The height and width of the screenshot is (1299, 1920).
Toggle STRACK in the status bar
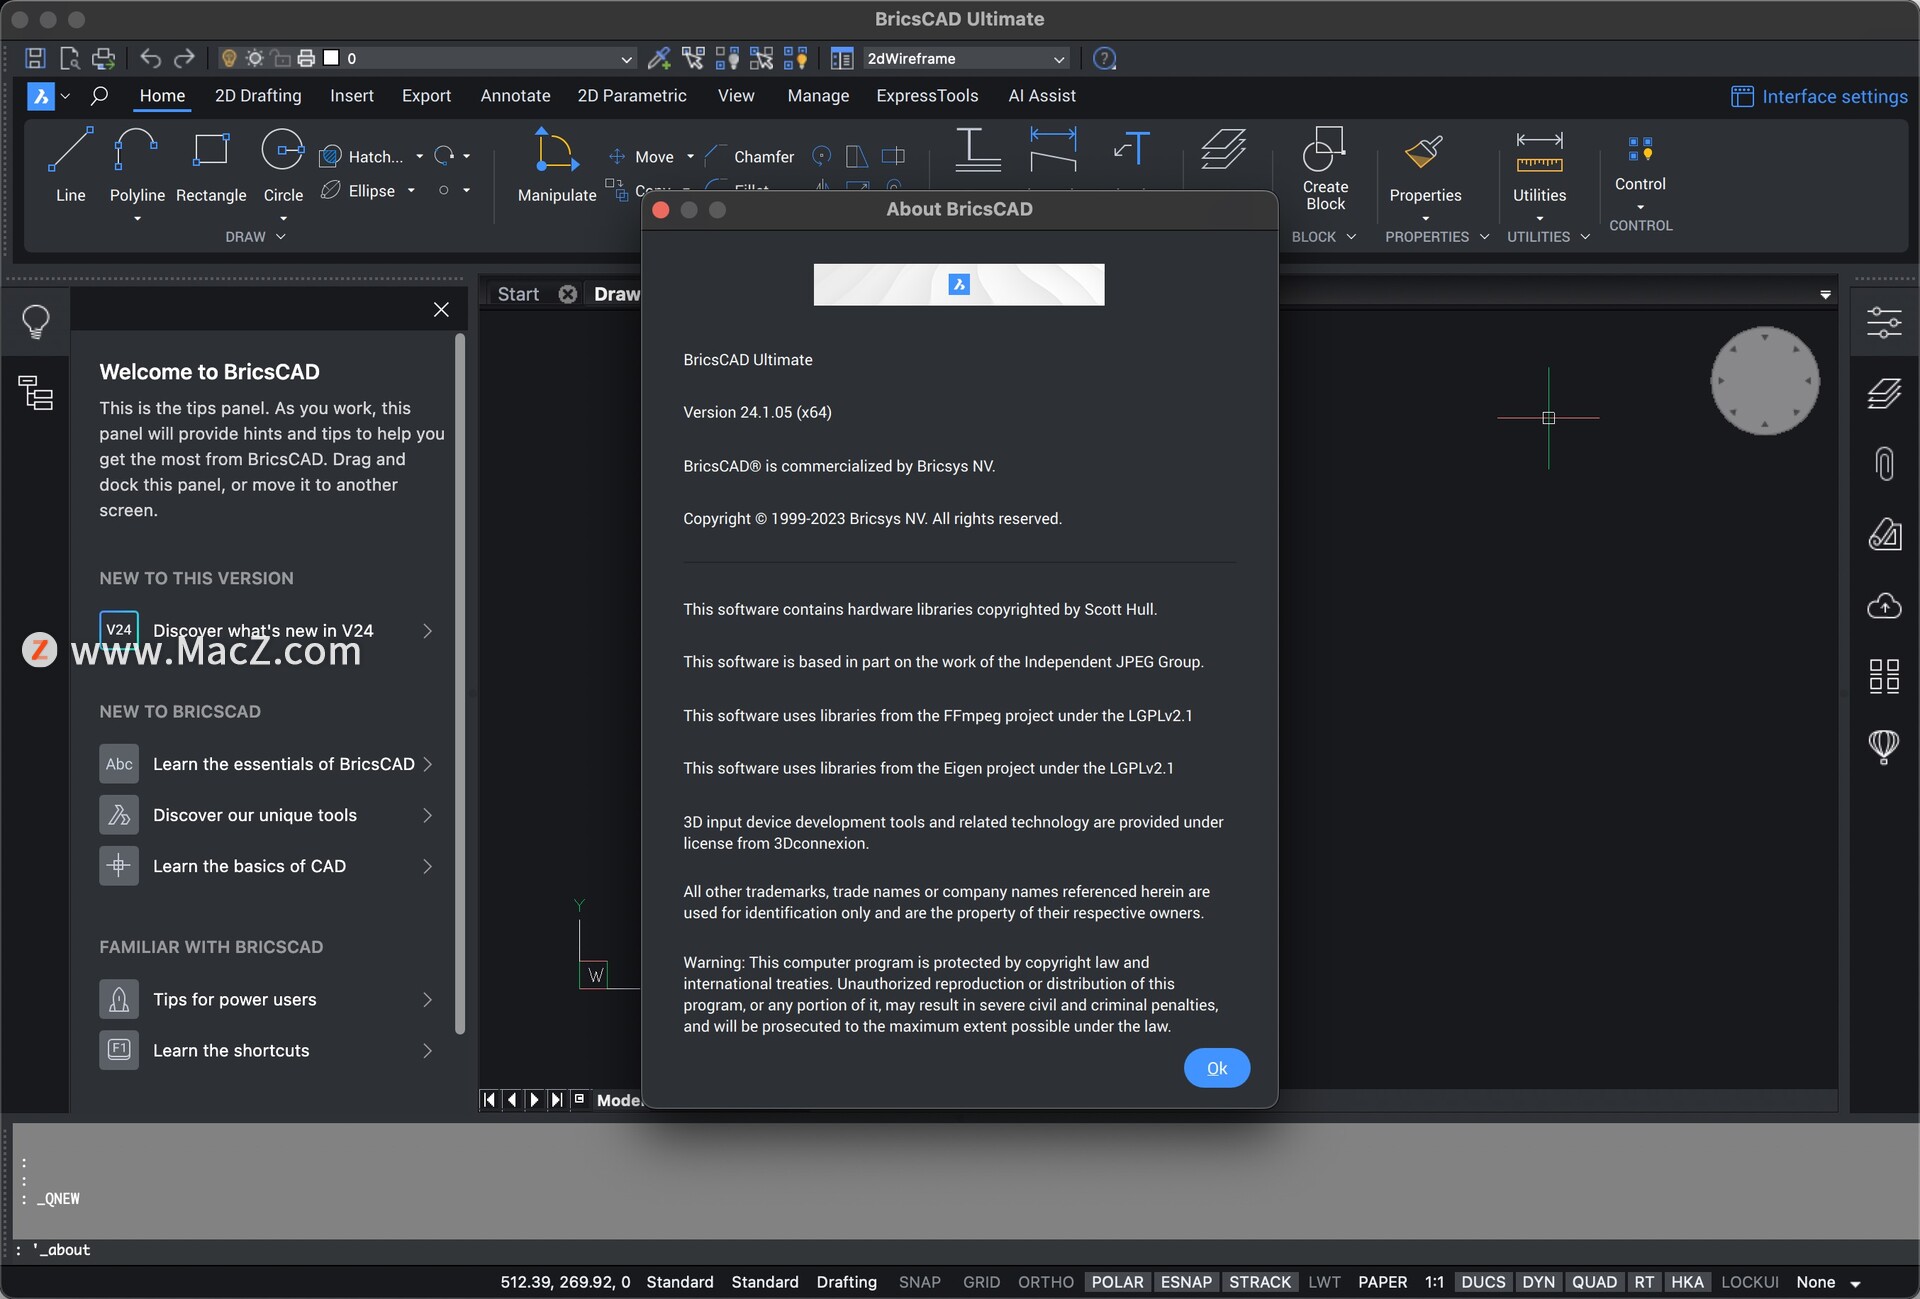point(1259,1282)
